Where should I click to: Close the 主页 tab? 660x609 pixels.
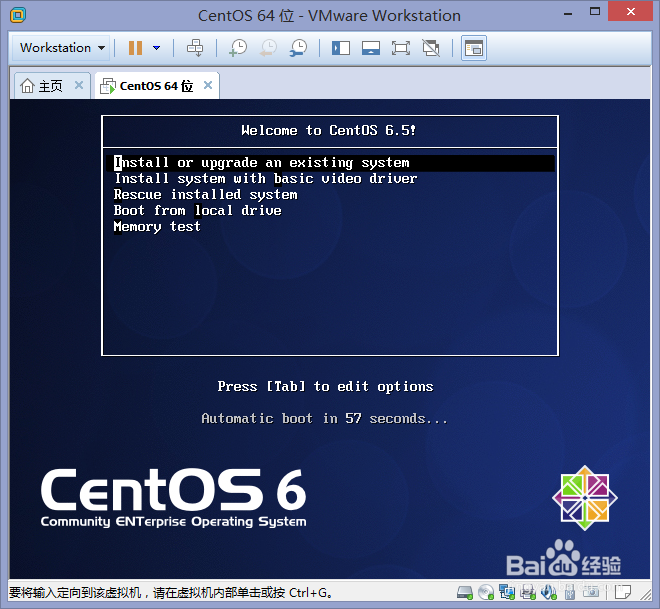tap(78, 85)
